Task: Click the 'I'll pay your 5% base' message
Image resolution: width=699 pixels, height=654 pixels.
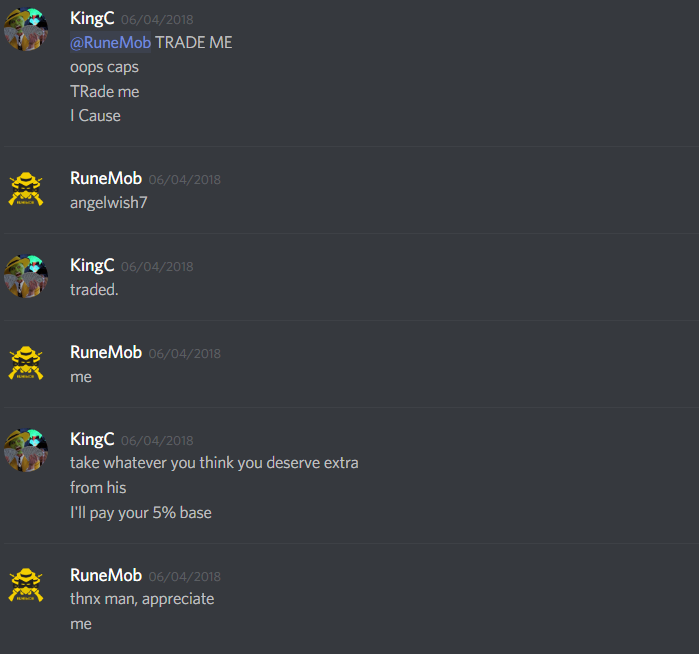Action: click(x=141, y=513)
